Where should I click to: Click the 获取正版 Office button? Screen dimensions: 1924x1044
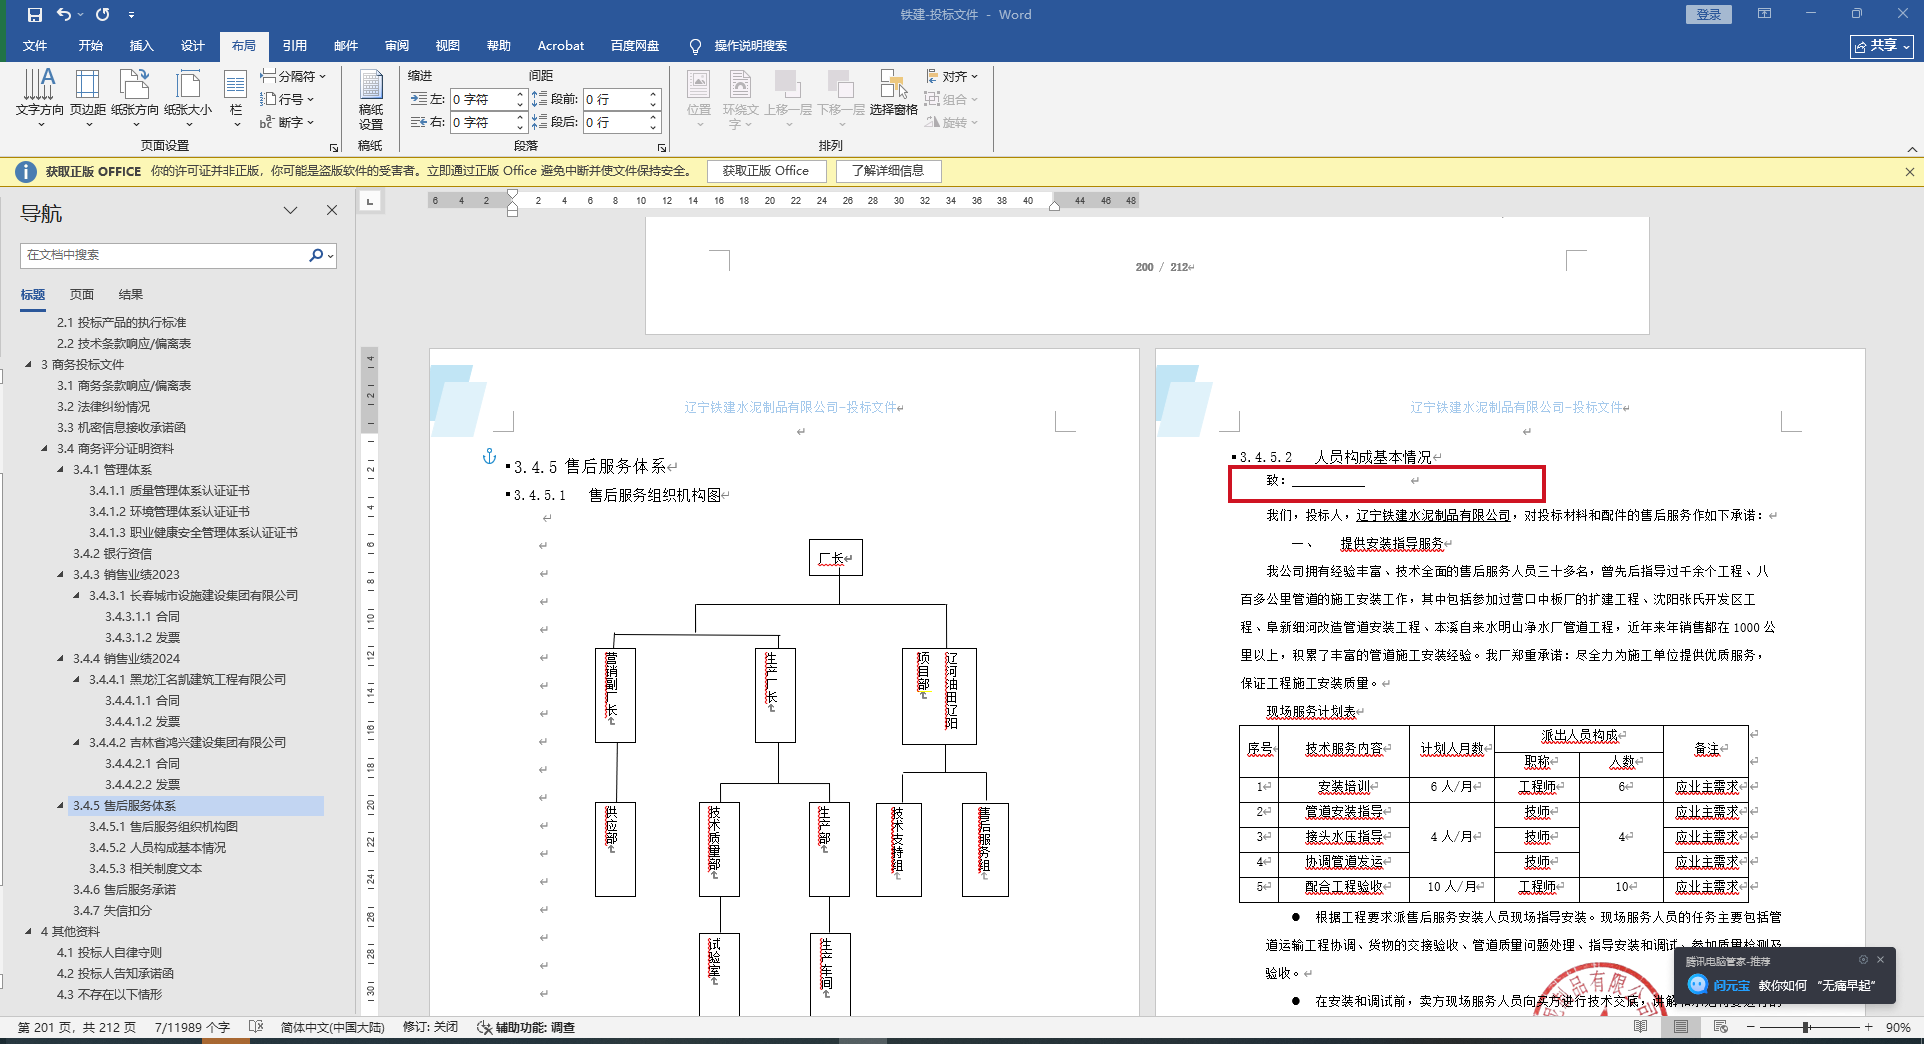(766, 171)
